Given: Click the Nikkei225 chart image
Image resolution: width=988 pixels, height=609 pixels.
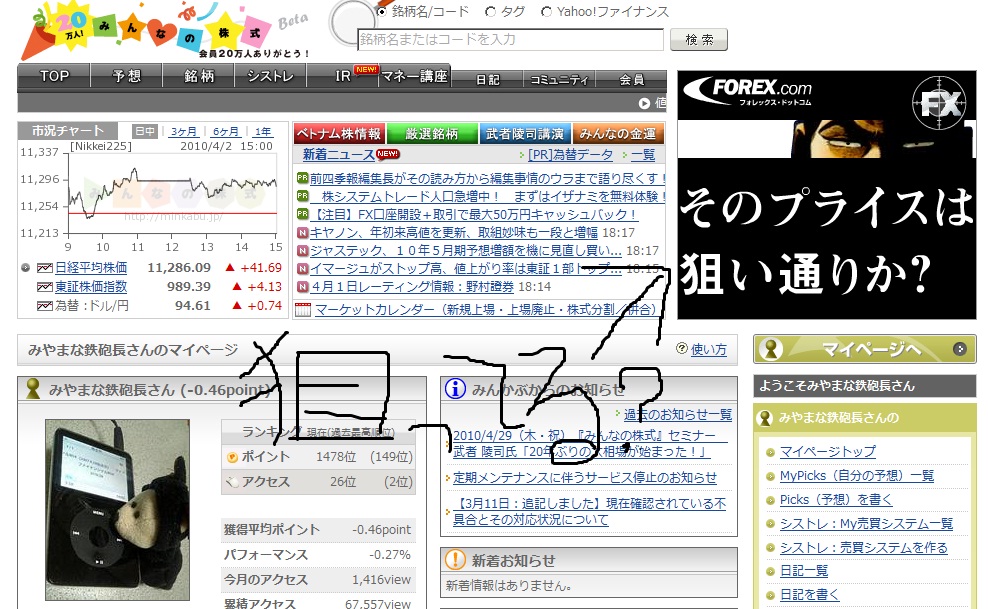Looking at the screenshot, I should (x=151, y=196).
